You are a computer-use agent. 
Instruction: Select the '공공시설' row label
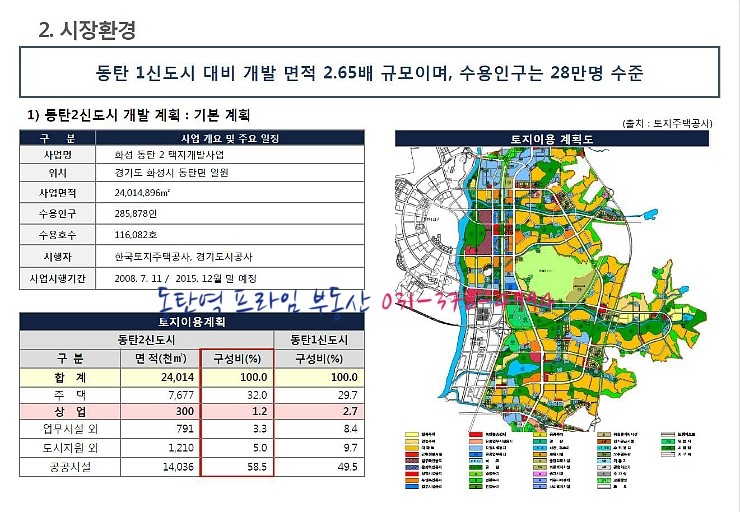(70, 467)
